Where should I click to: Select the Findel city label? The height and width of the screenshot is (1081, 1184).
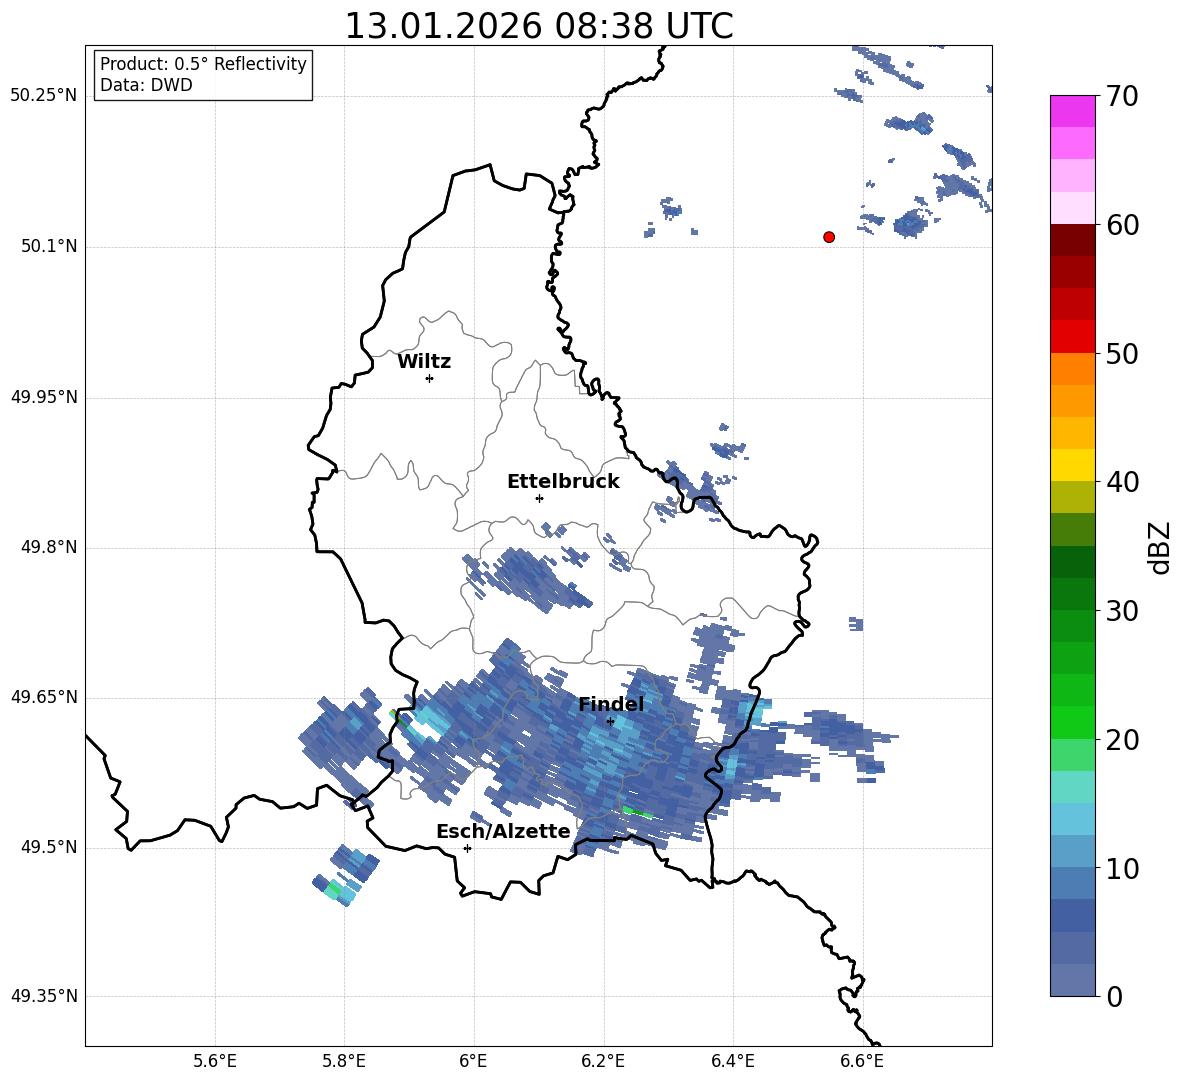[x=611, y=704]
